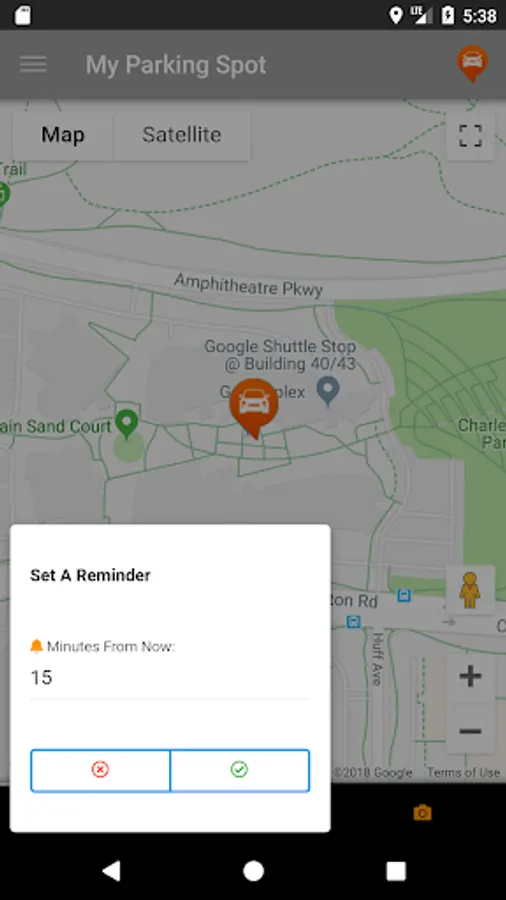The height and width of the screenshot is (900, 506).
Task: Click the green Sand Court location pin
Action: coord(127,424)
